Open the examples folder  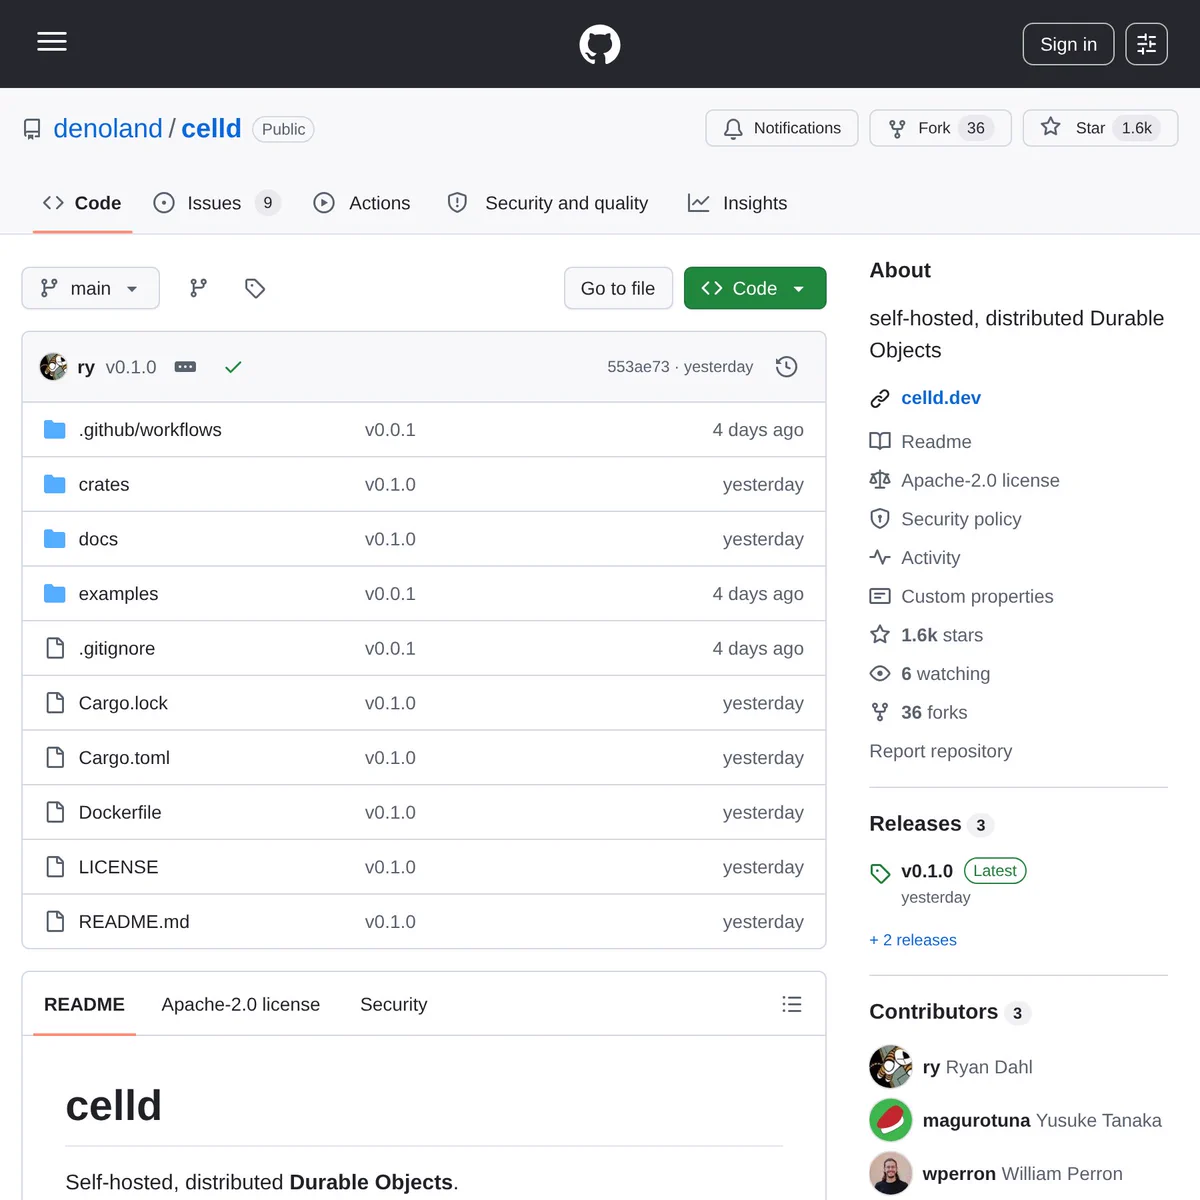(x=118, y=594)
